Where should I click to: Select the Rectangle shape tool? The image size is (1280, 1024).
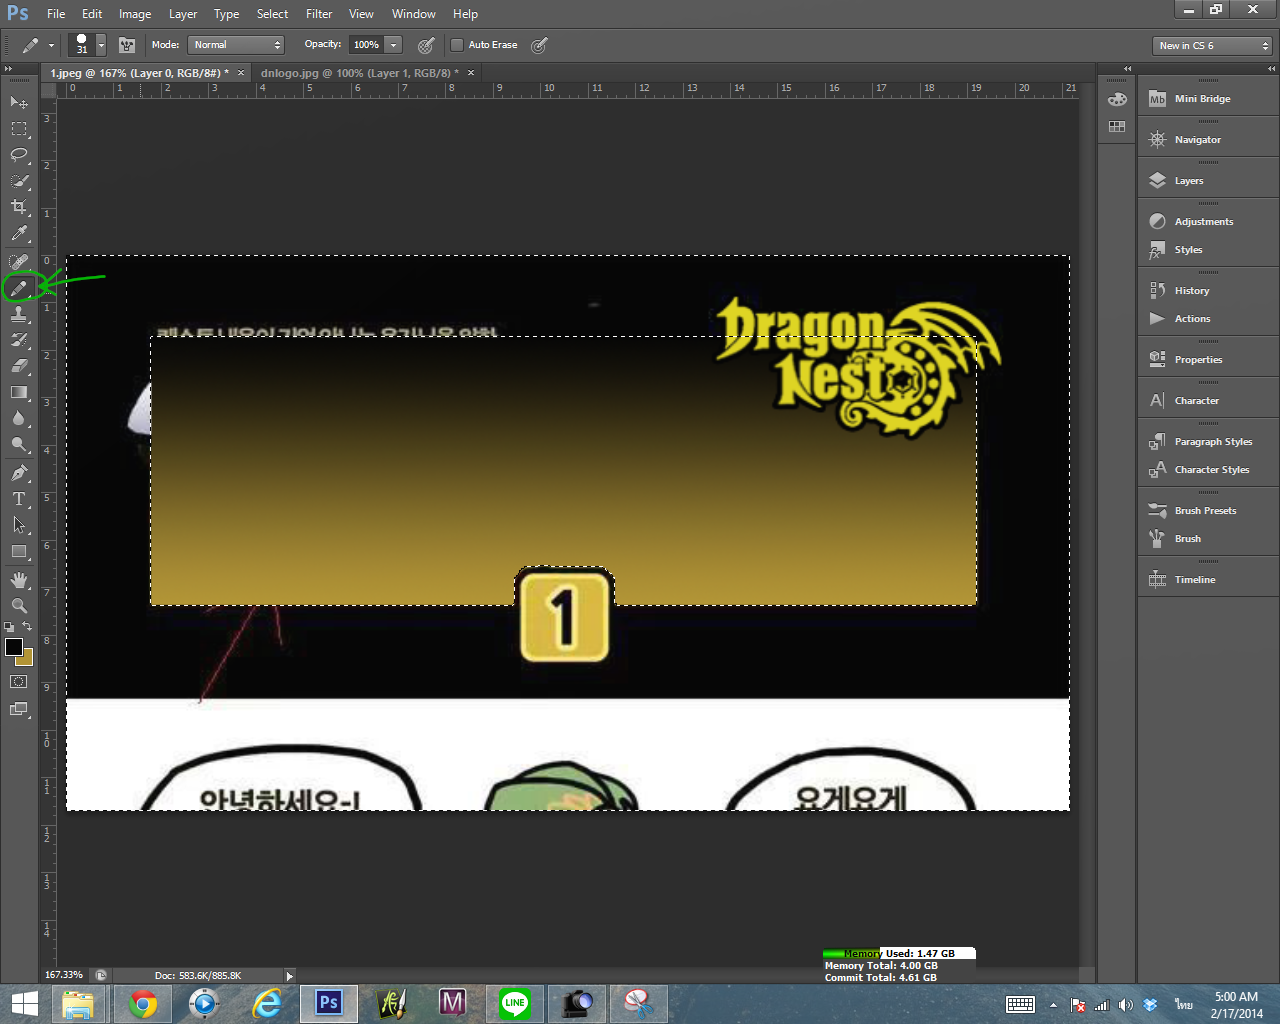(x=19, y=551)
